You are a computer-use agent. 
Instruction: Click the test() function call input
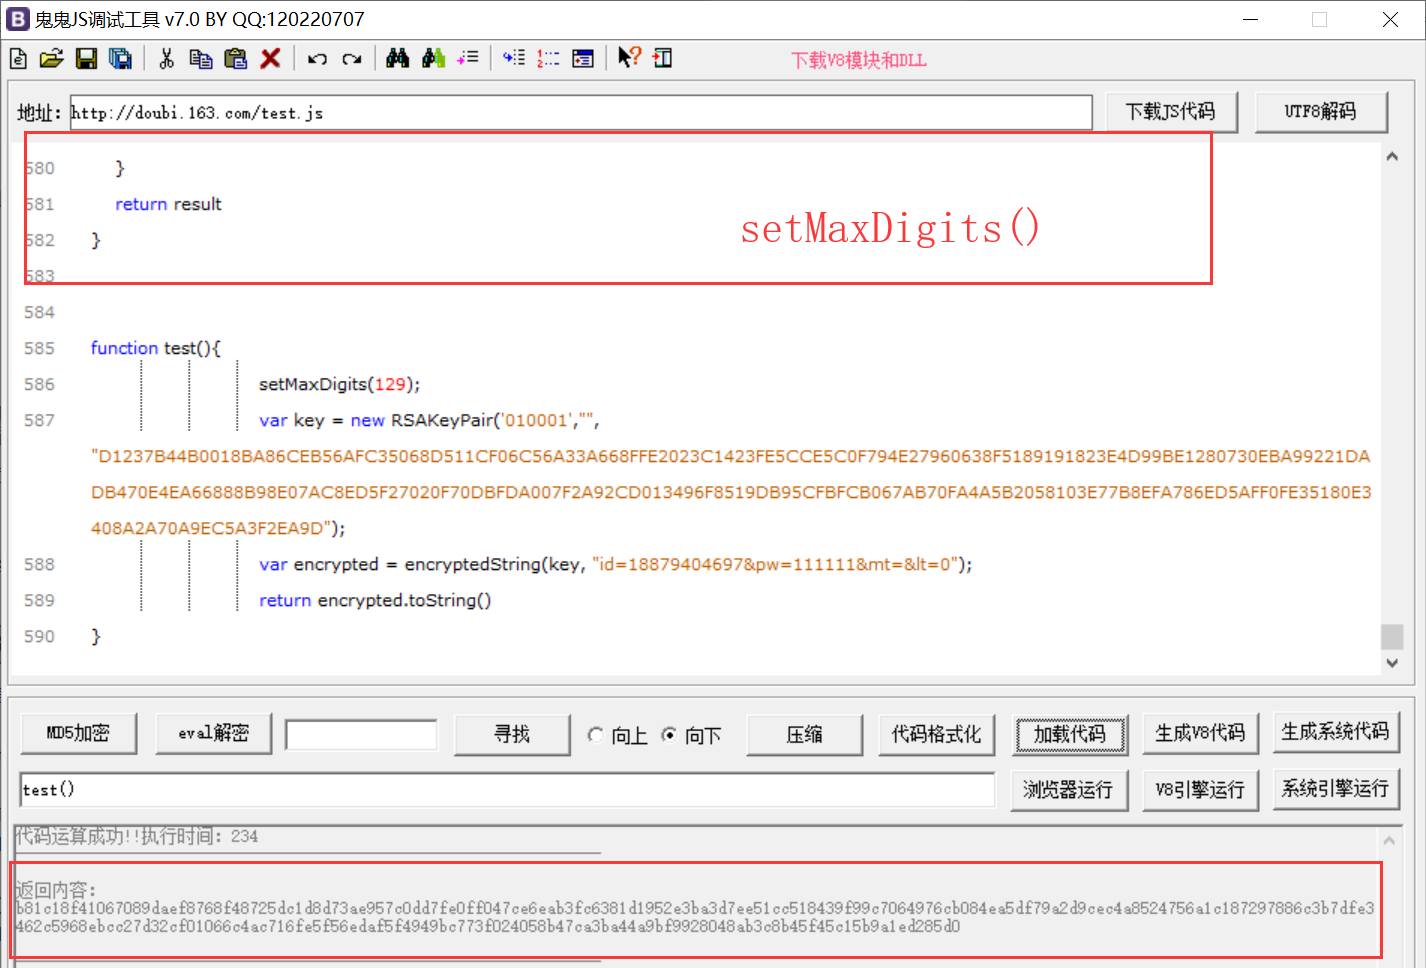[507, 789]
